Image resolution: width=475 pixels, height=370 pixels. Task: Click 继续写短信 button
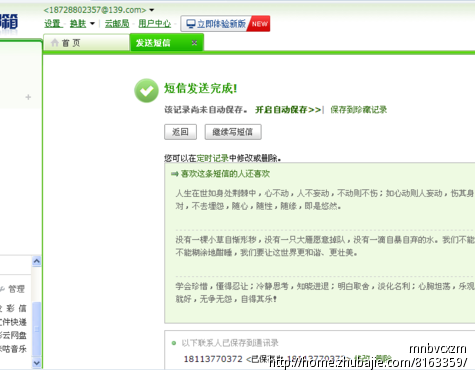(233, 132)
